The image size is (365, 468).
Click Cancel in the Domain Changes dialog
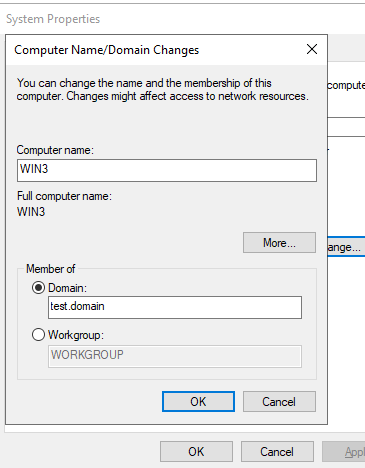click(x=279, y=402)
